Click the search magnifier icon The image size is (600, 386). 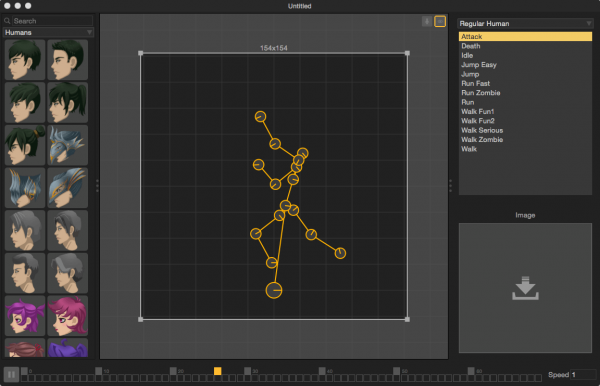tap(7, 21)
